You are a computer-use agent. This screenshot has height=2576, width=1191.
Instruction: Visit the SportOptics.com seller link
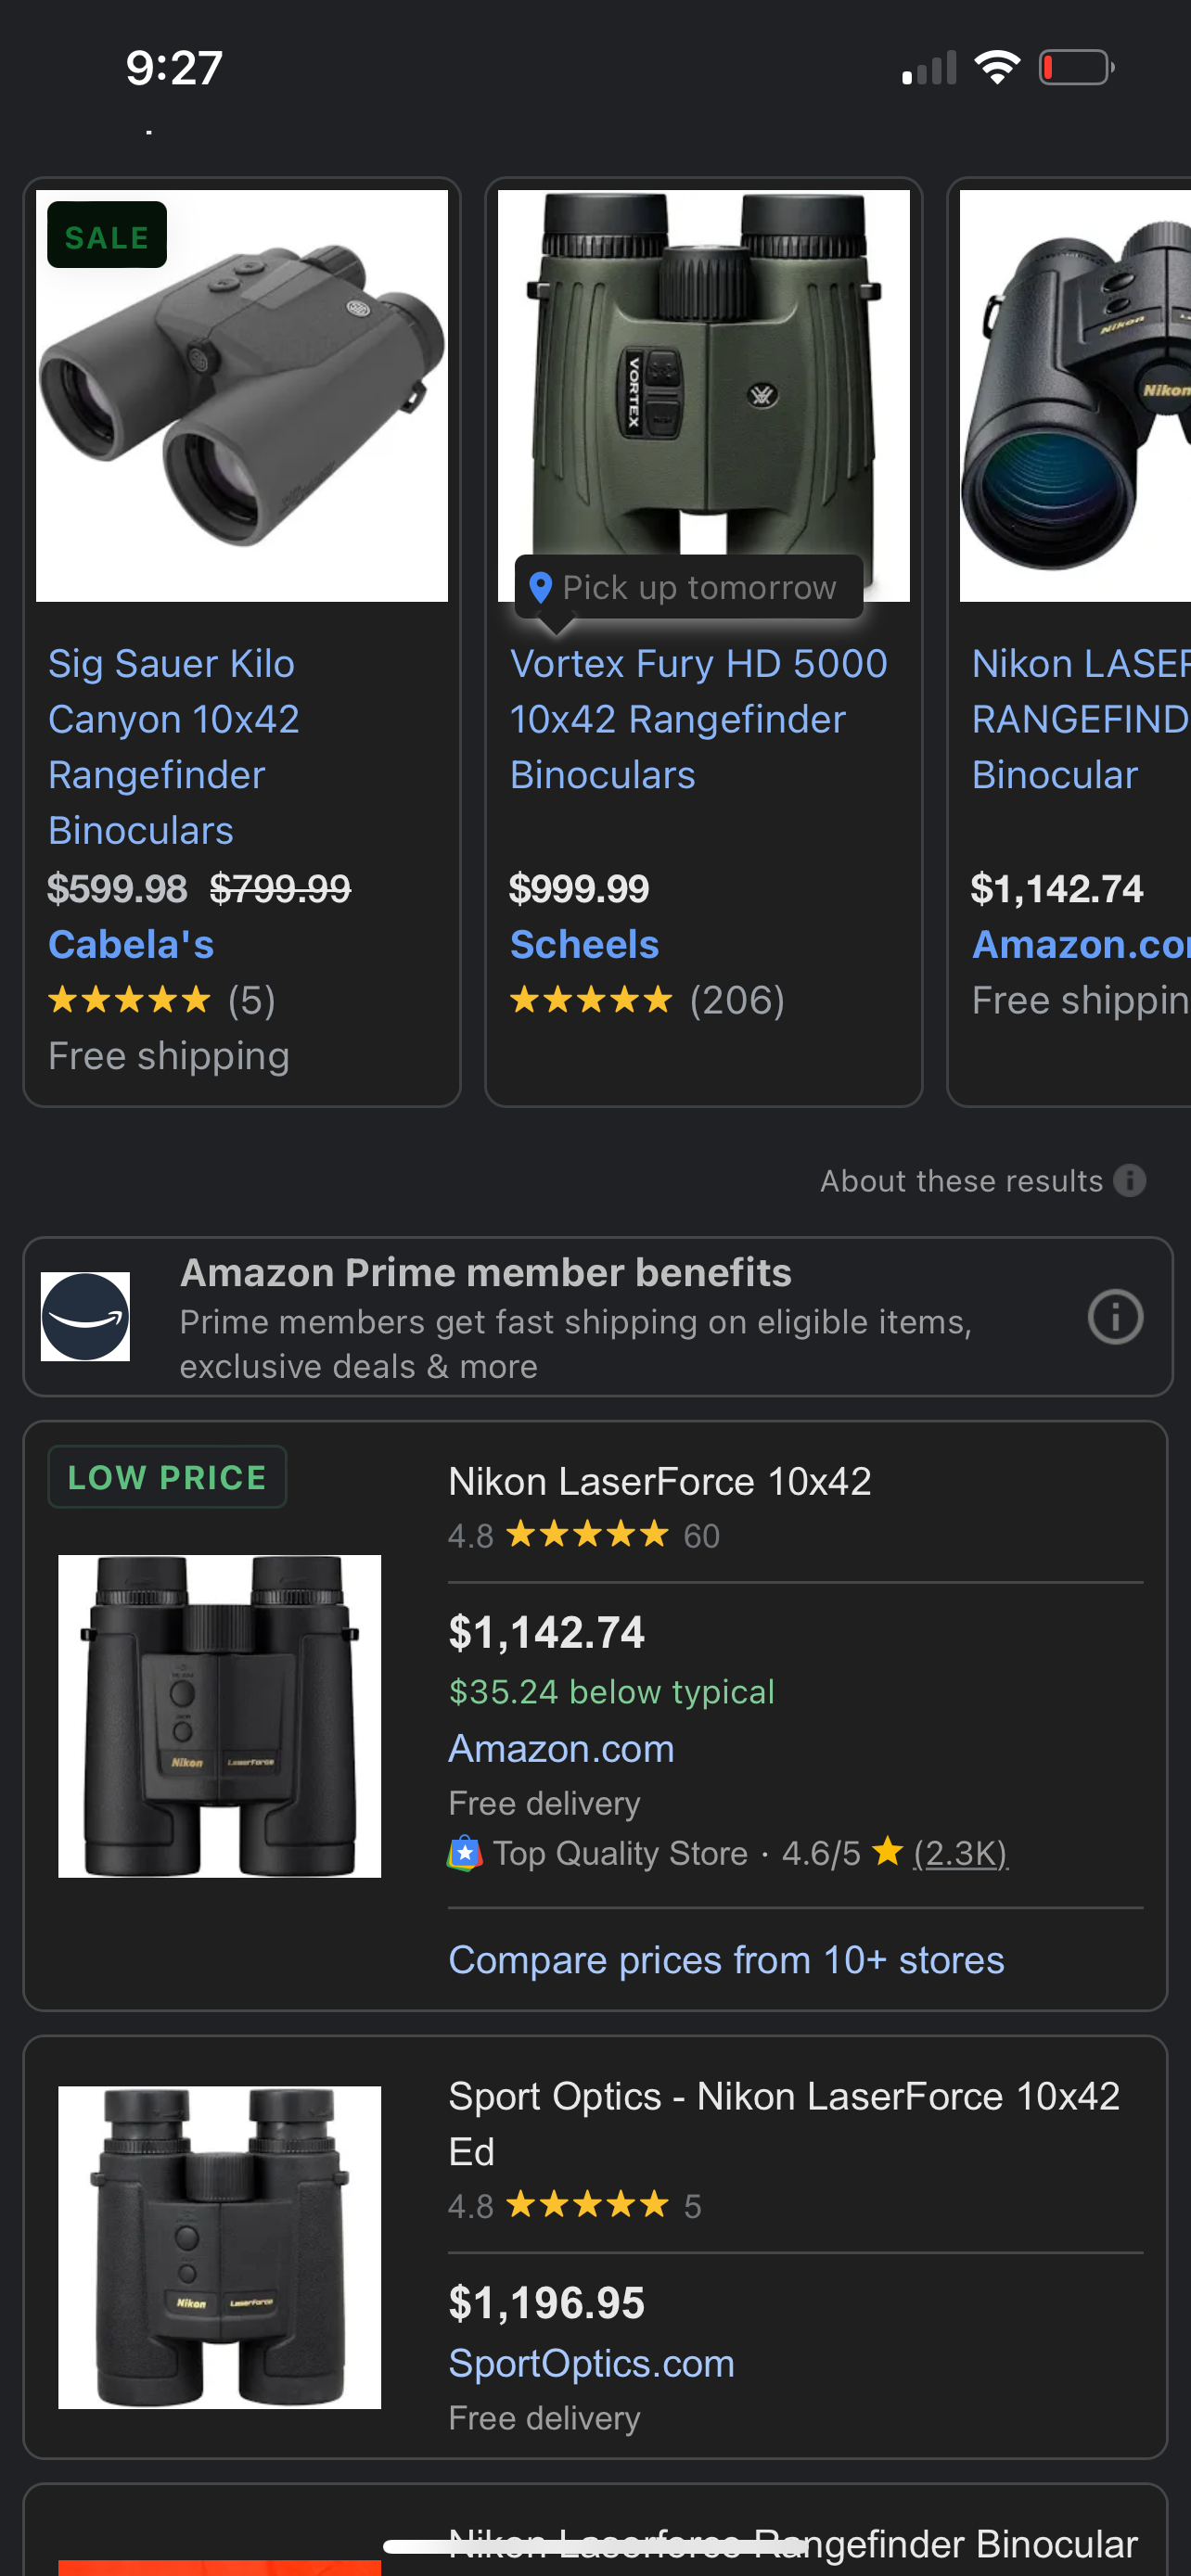591,2363
